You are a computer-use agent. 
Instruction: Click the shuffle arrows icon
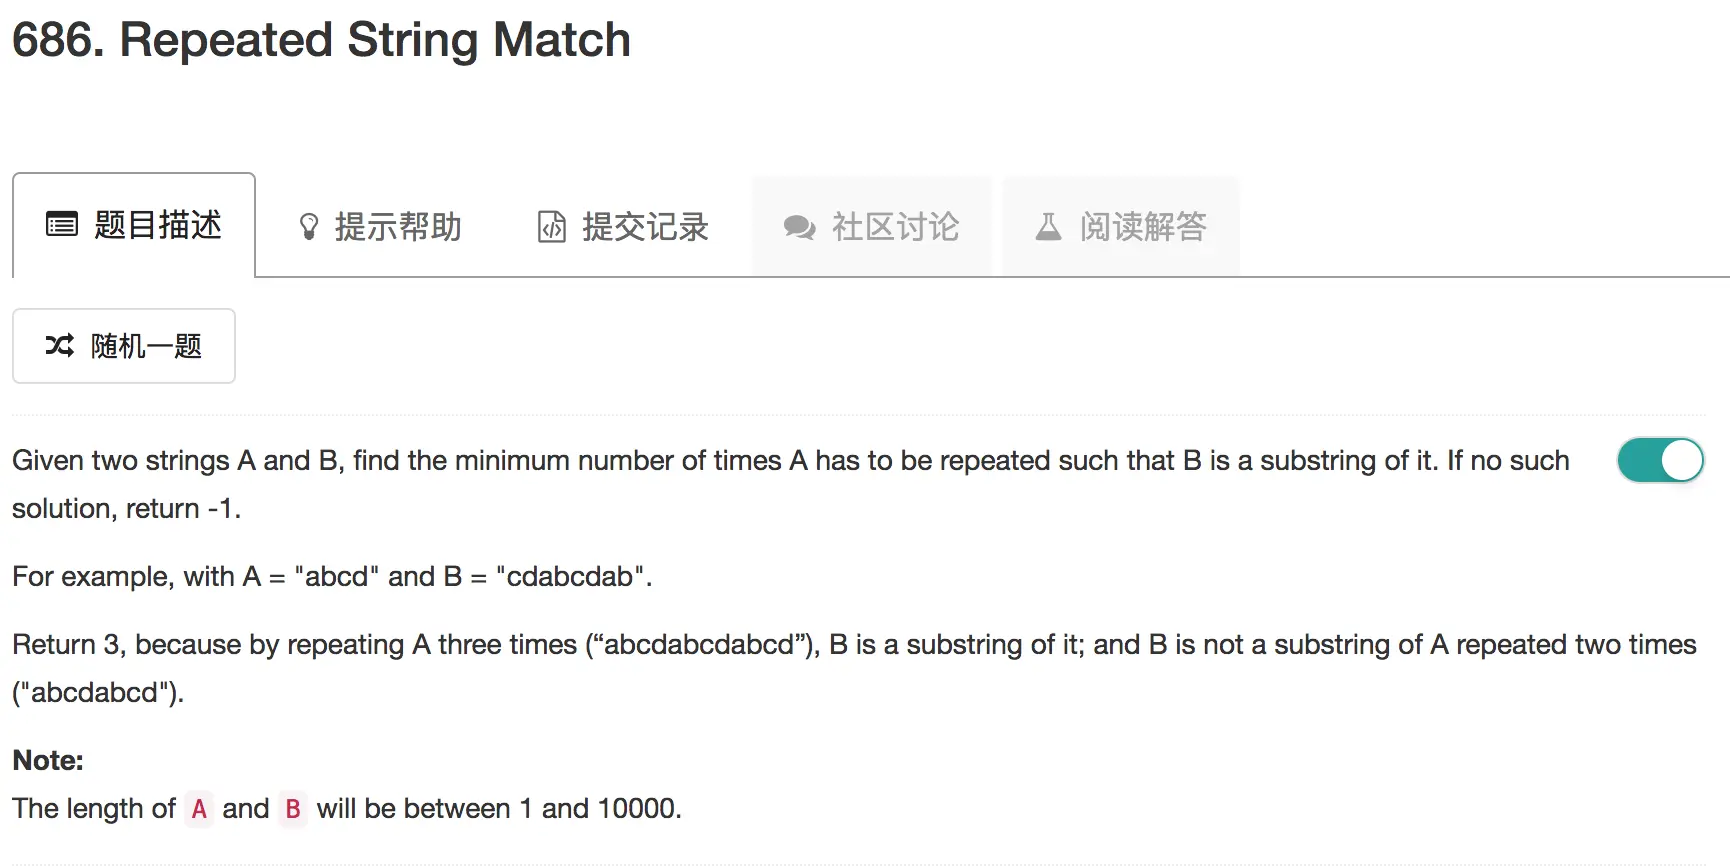pyautogui.click(x=60, y=346)
